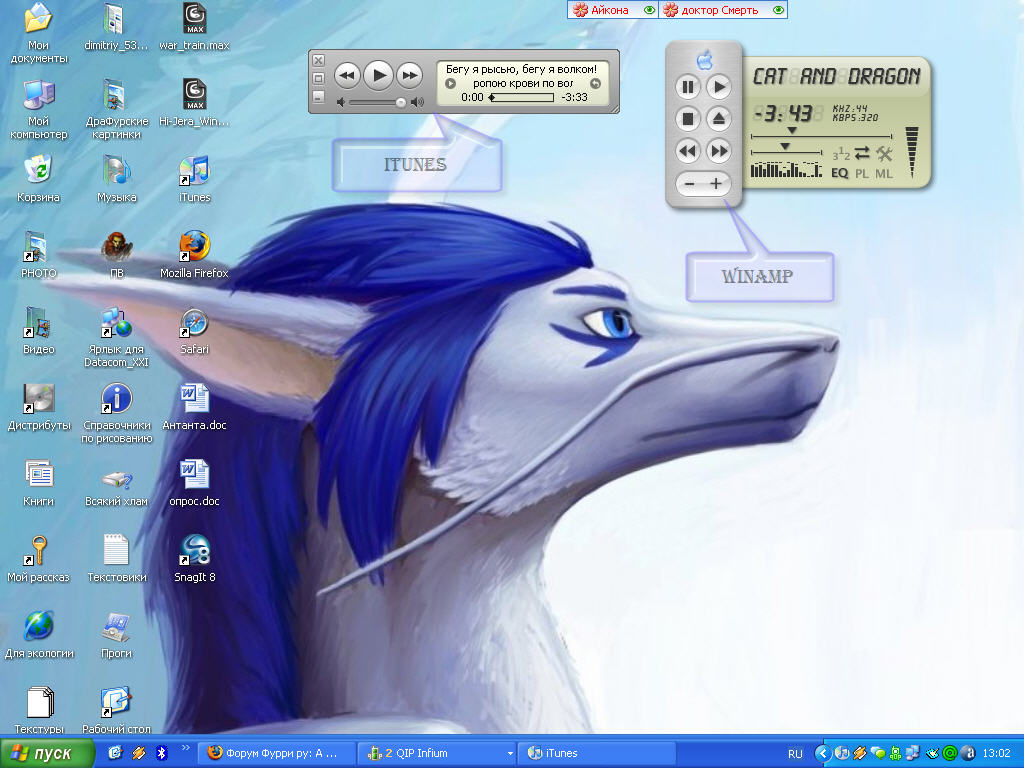Toggle Winamp's PL playlist window
The width and height of the screenshot is (1024, 768).
[862, 173]
